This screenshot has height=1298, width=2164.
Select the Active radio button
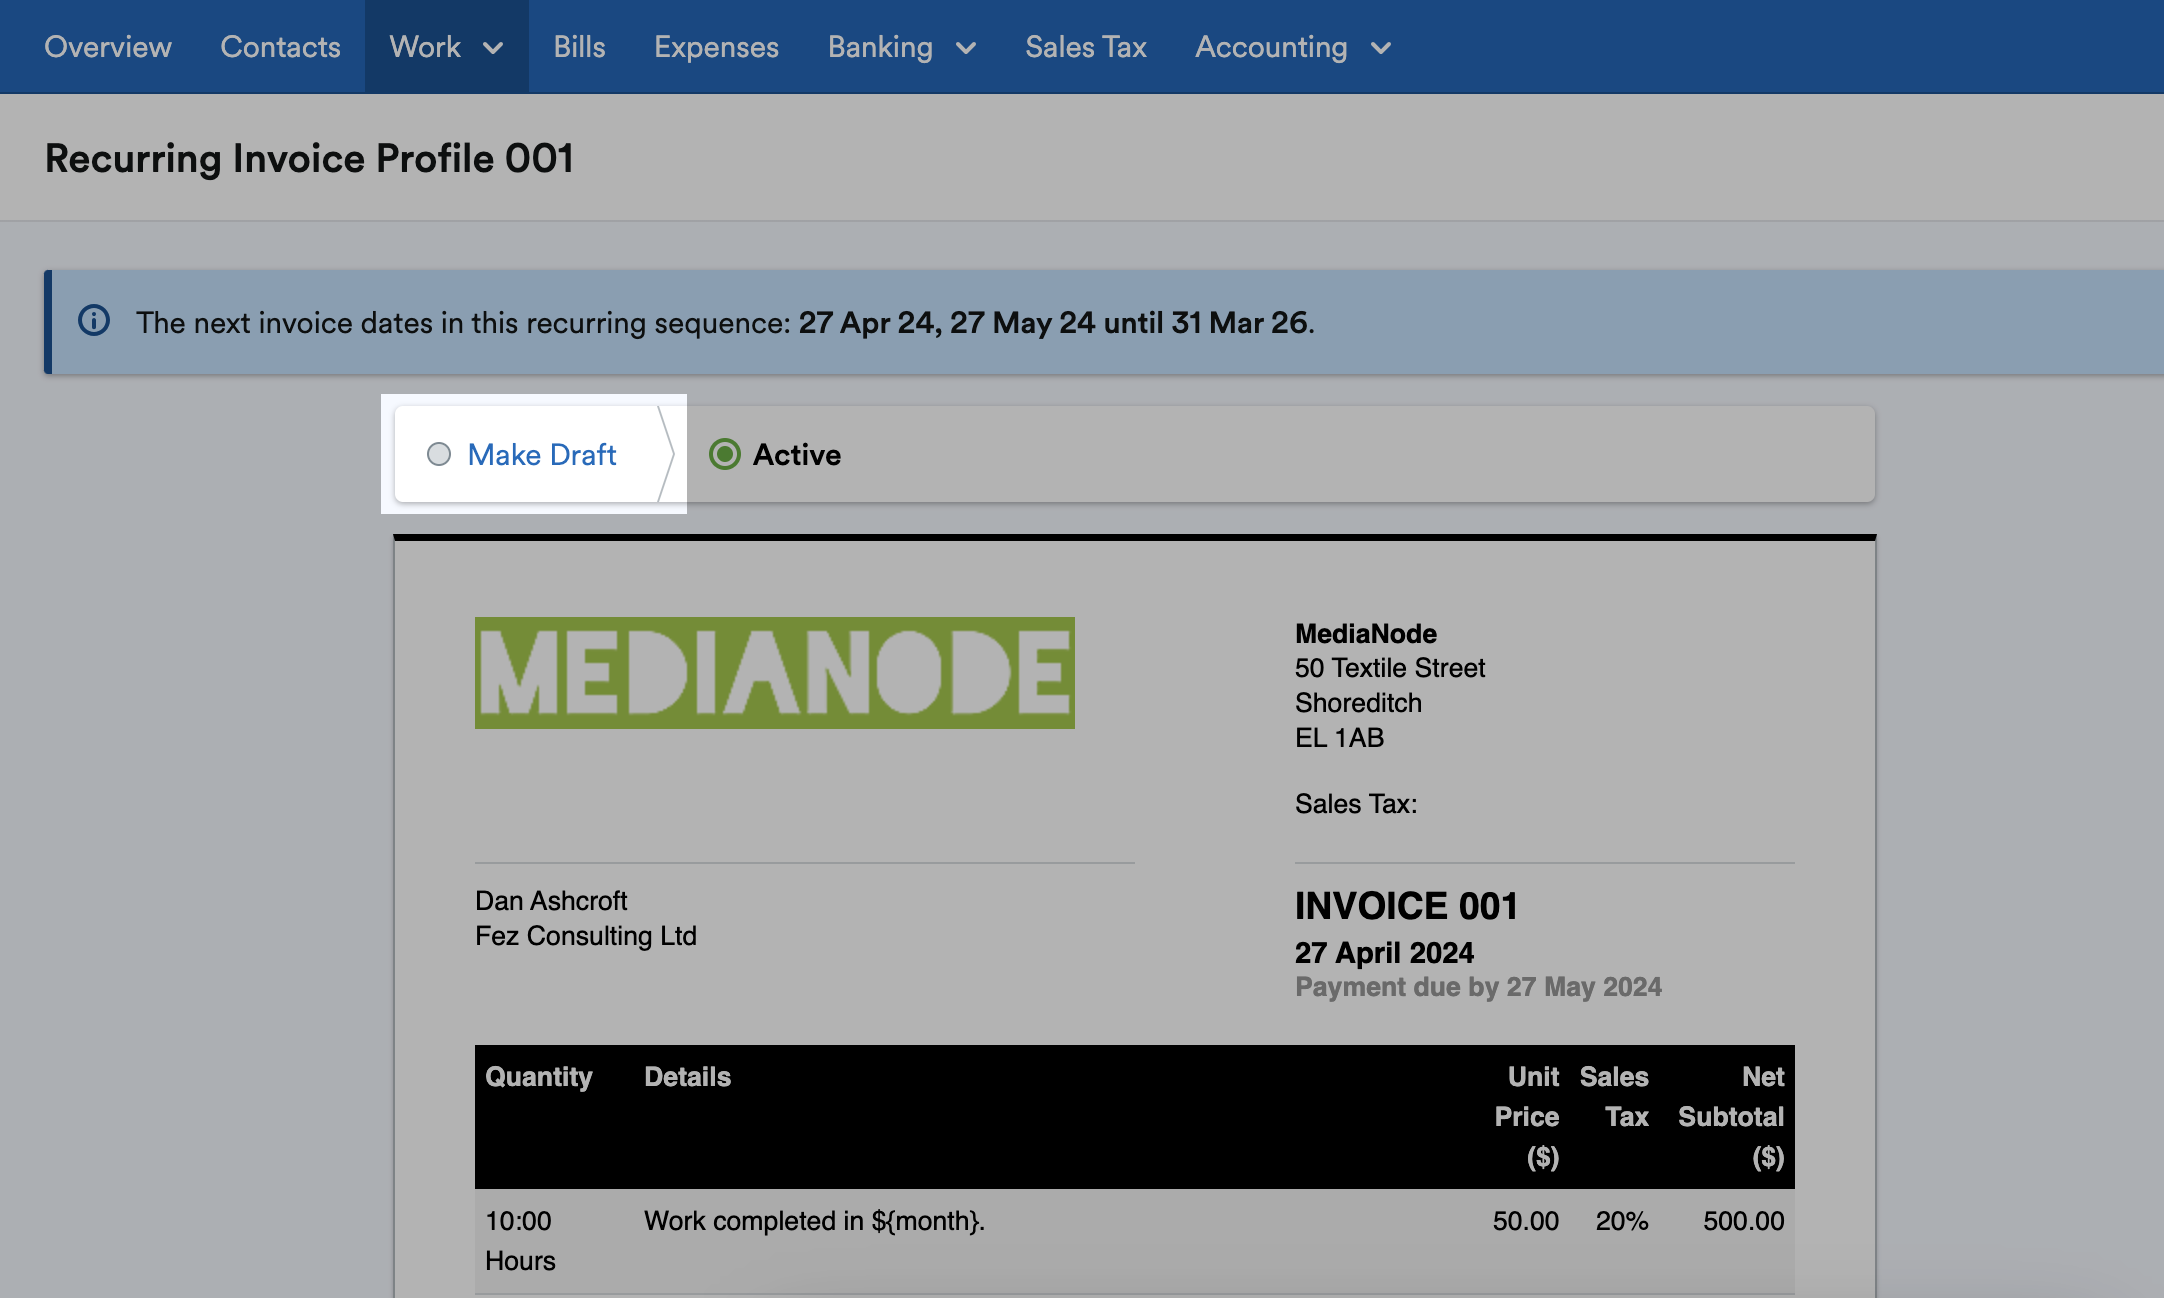[725, 455]
